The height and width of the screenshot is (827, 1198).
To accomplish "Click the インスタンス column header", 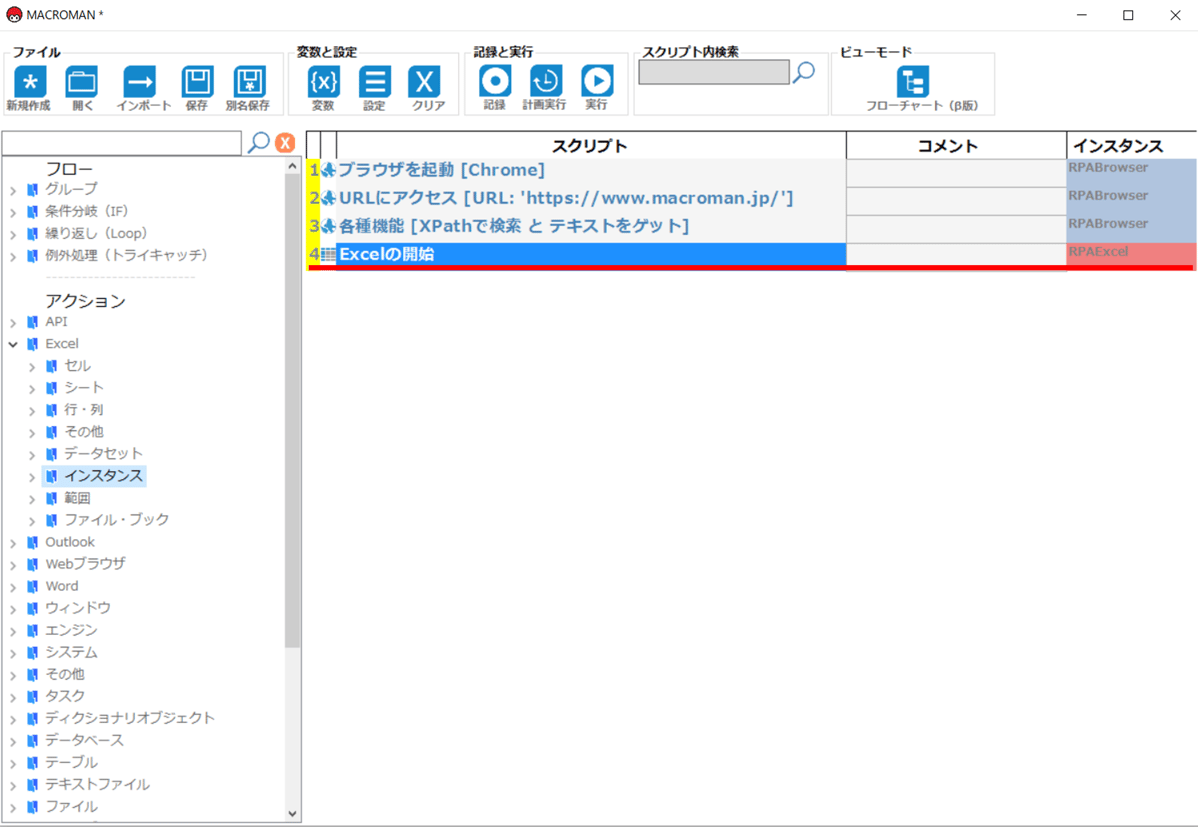I will pos(1132,145).
